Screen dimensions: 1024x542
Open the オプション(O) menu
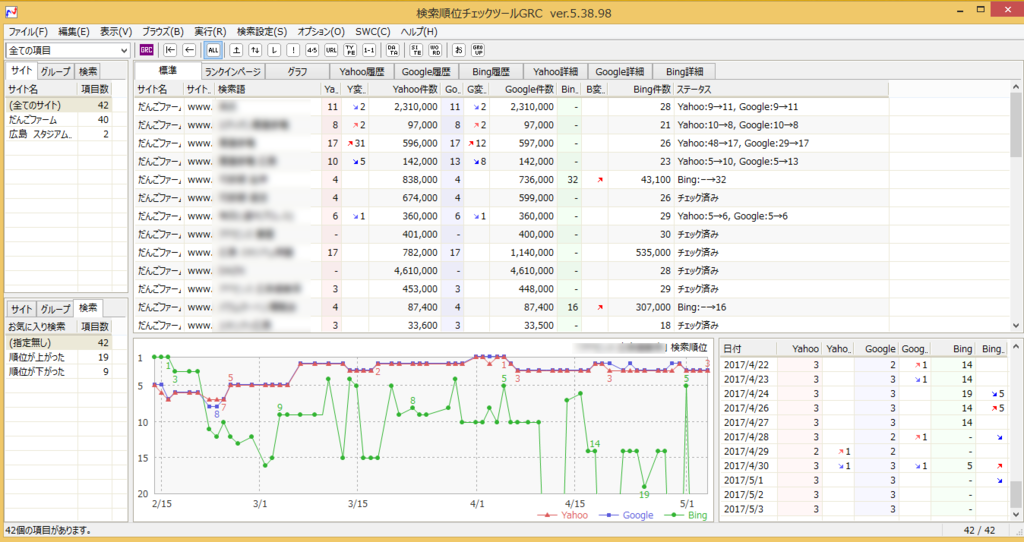(x=321, y=31)
